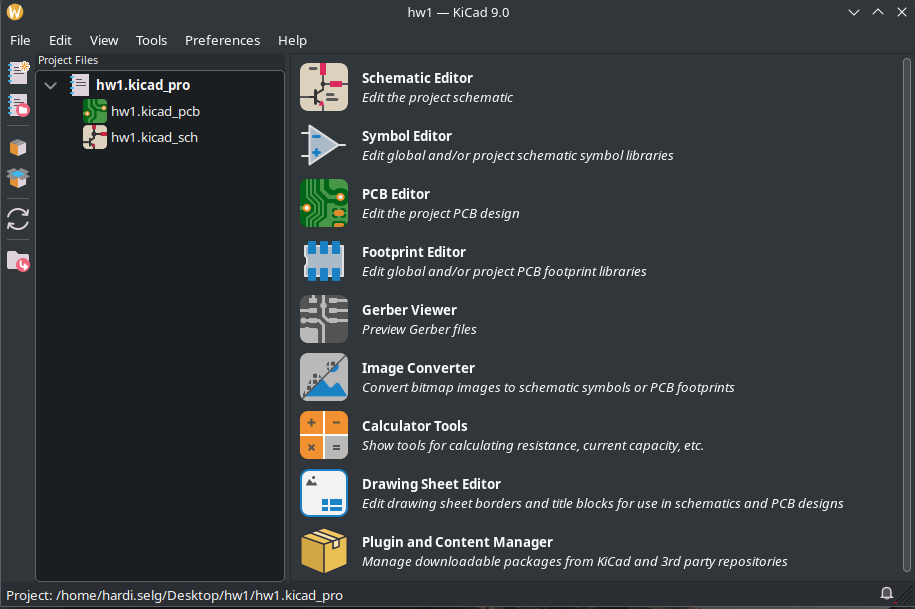Click the new project toolbar icon

coord(18,73)
